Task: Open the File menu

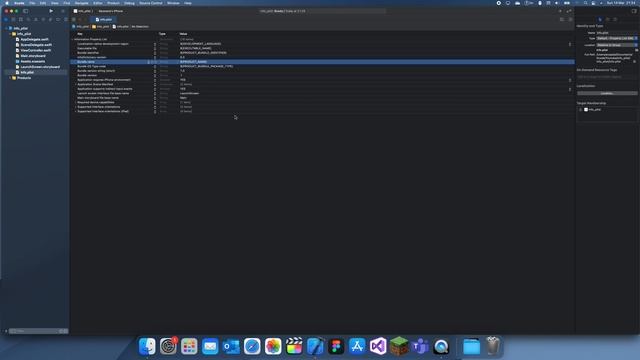Action: [32, 3]
